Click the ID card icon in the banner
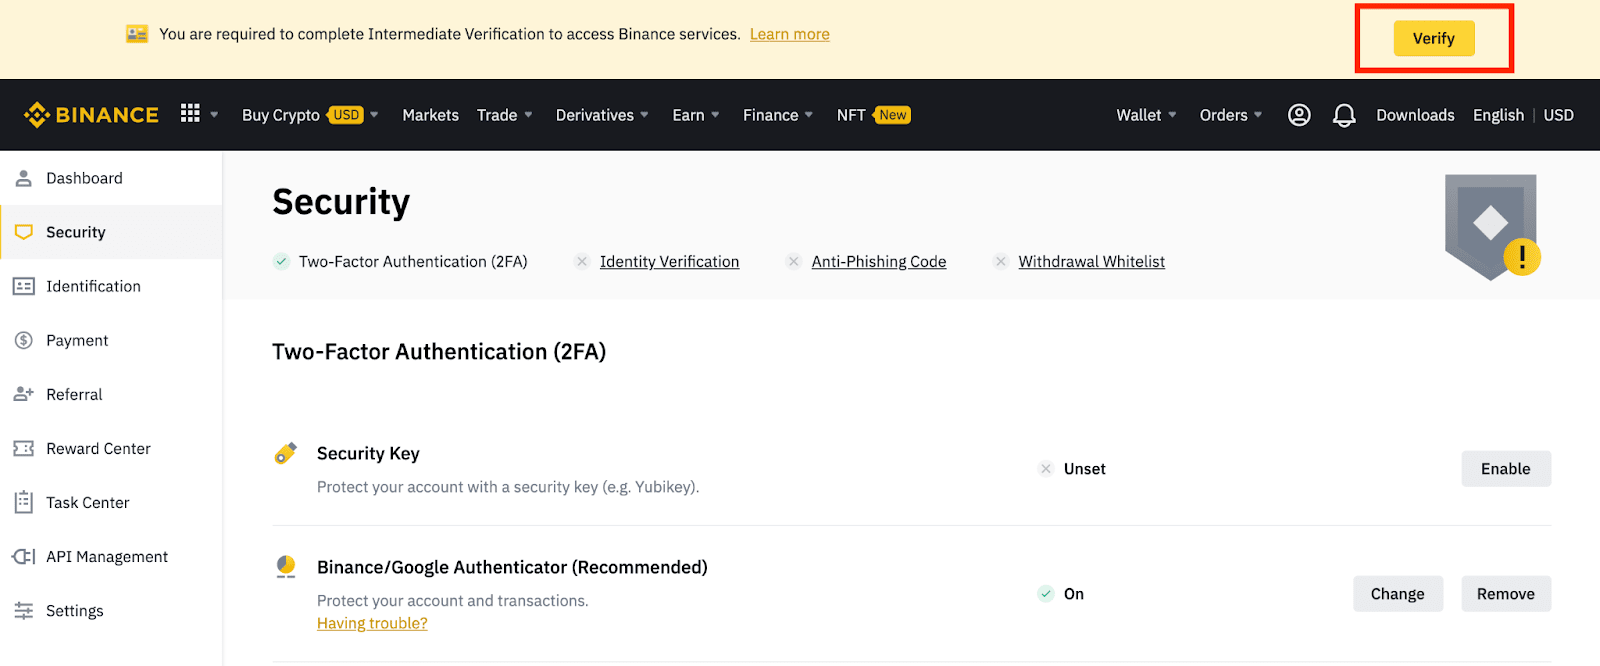 [x=137, y=34]
